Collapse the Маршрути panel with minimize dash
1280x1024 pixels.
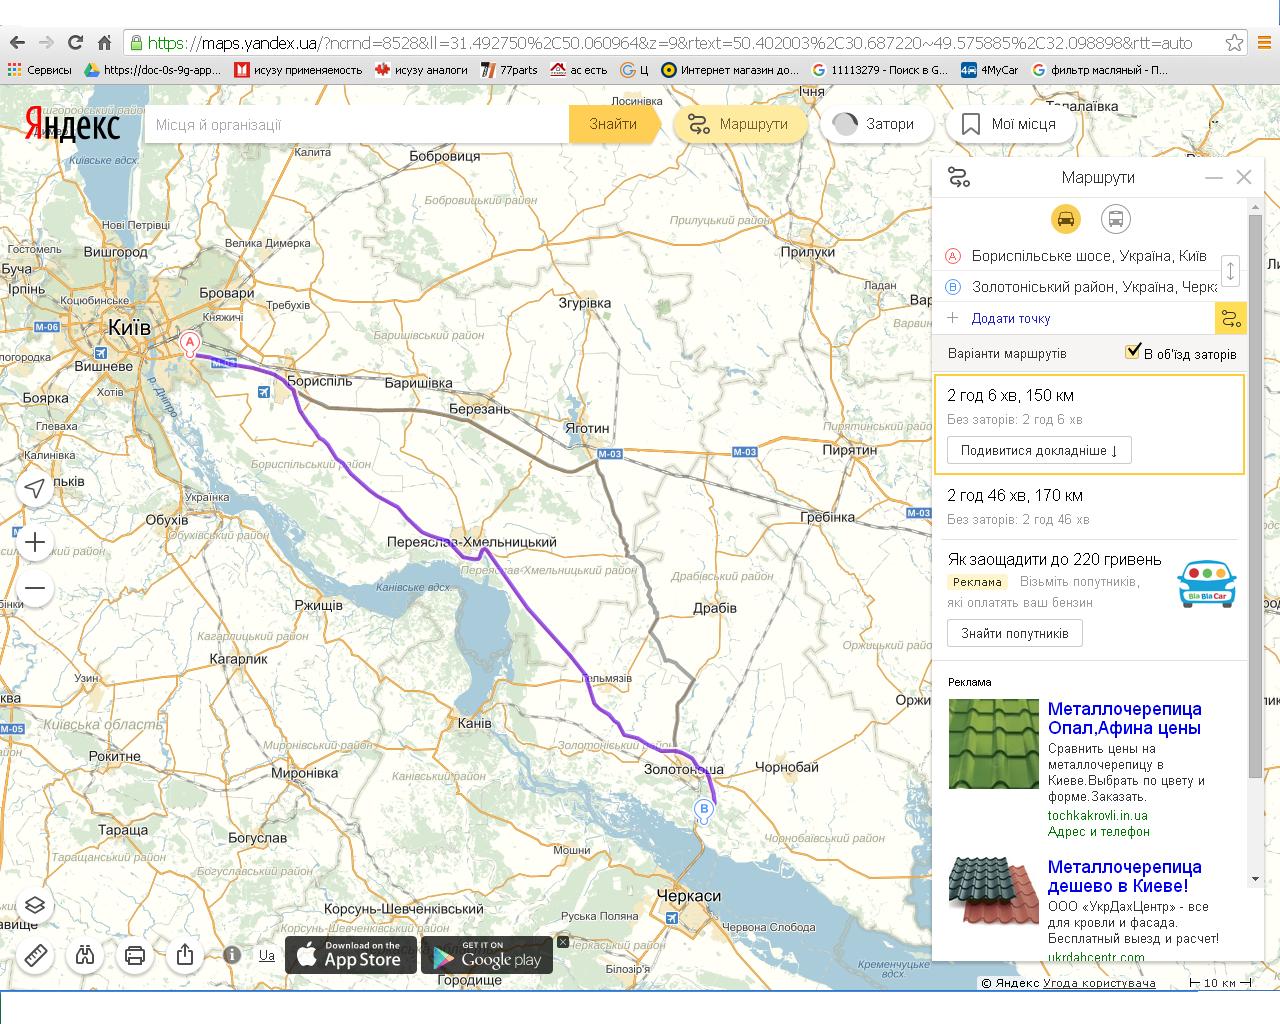1214,177
